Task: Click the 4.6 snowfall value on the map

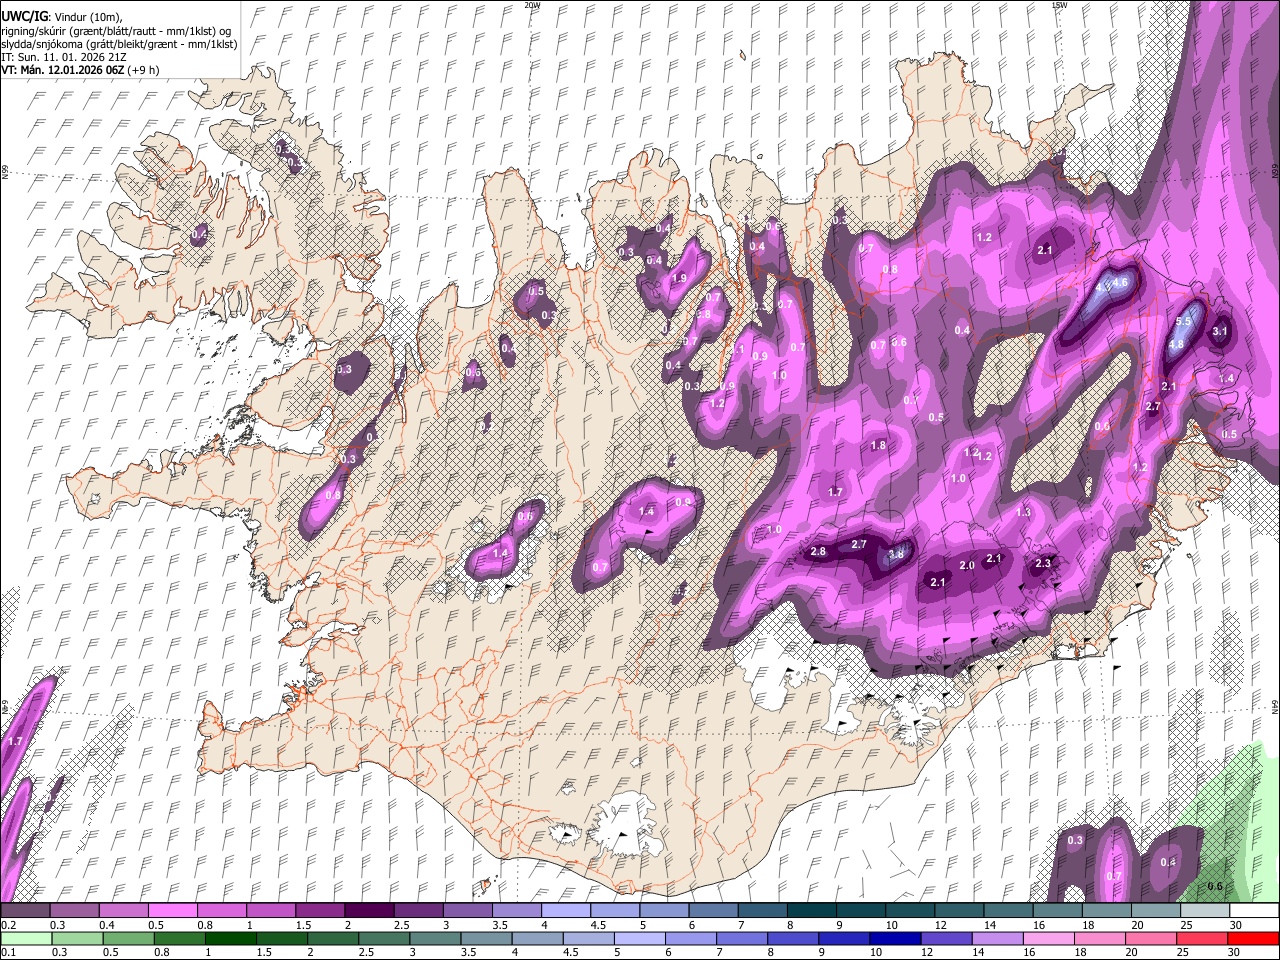Action: [x=1120, y=283]
